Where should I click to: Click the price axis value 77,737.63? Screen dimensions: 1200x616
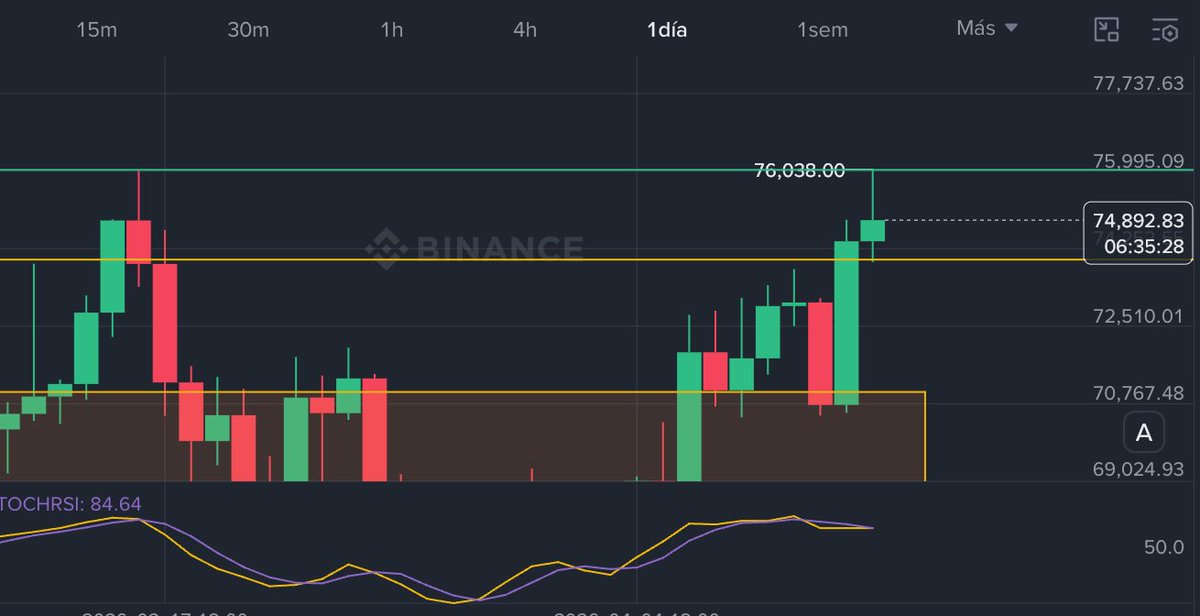[1138, 84]
